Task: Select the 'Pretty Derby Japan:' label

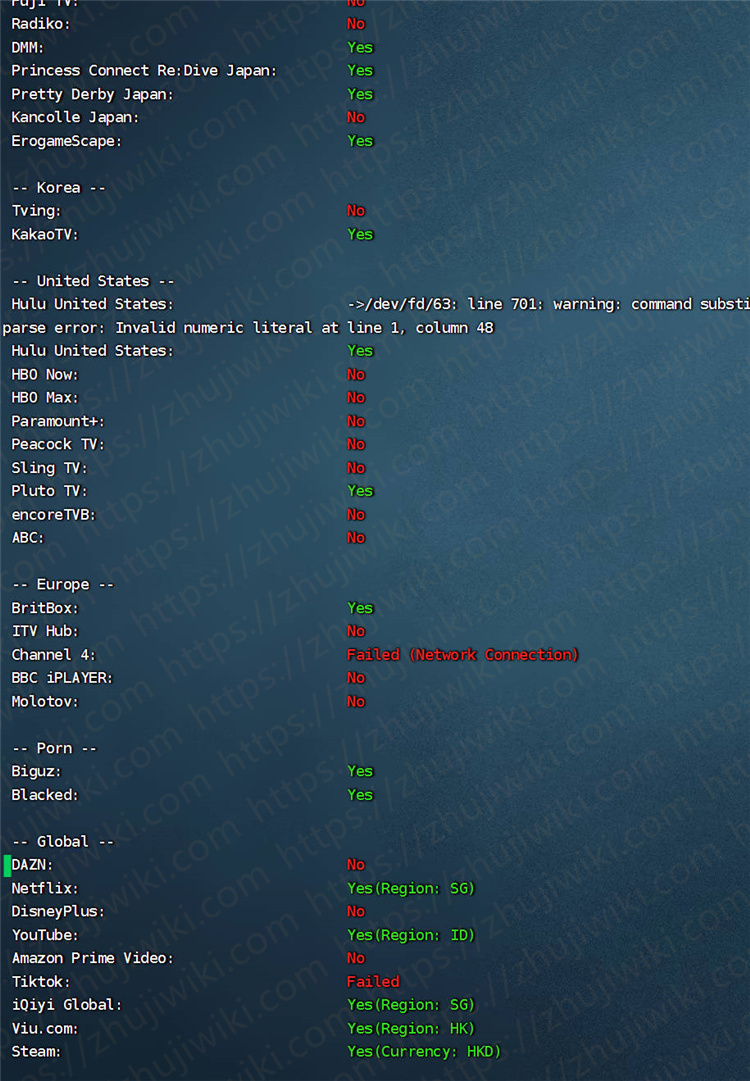Action: pos(92,94)
